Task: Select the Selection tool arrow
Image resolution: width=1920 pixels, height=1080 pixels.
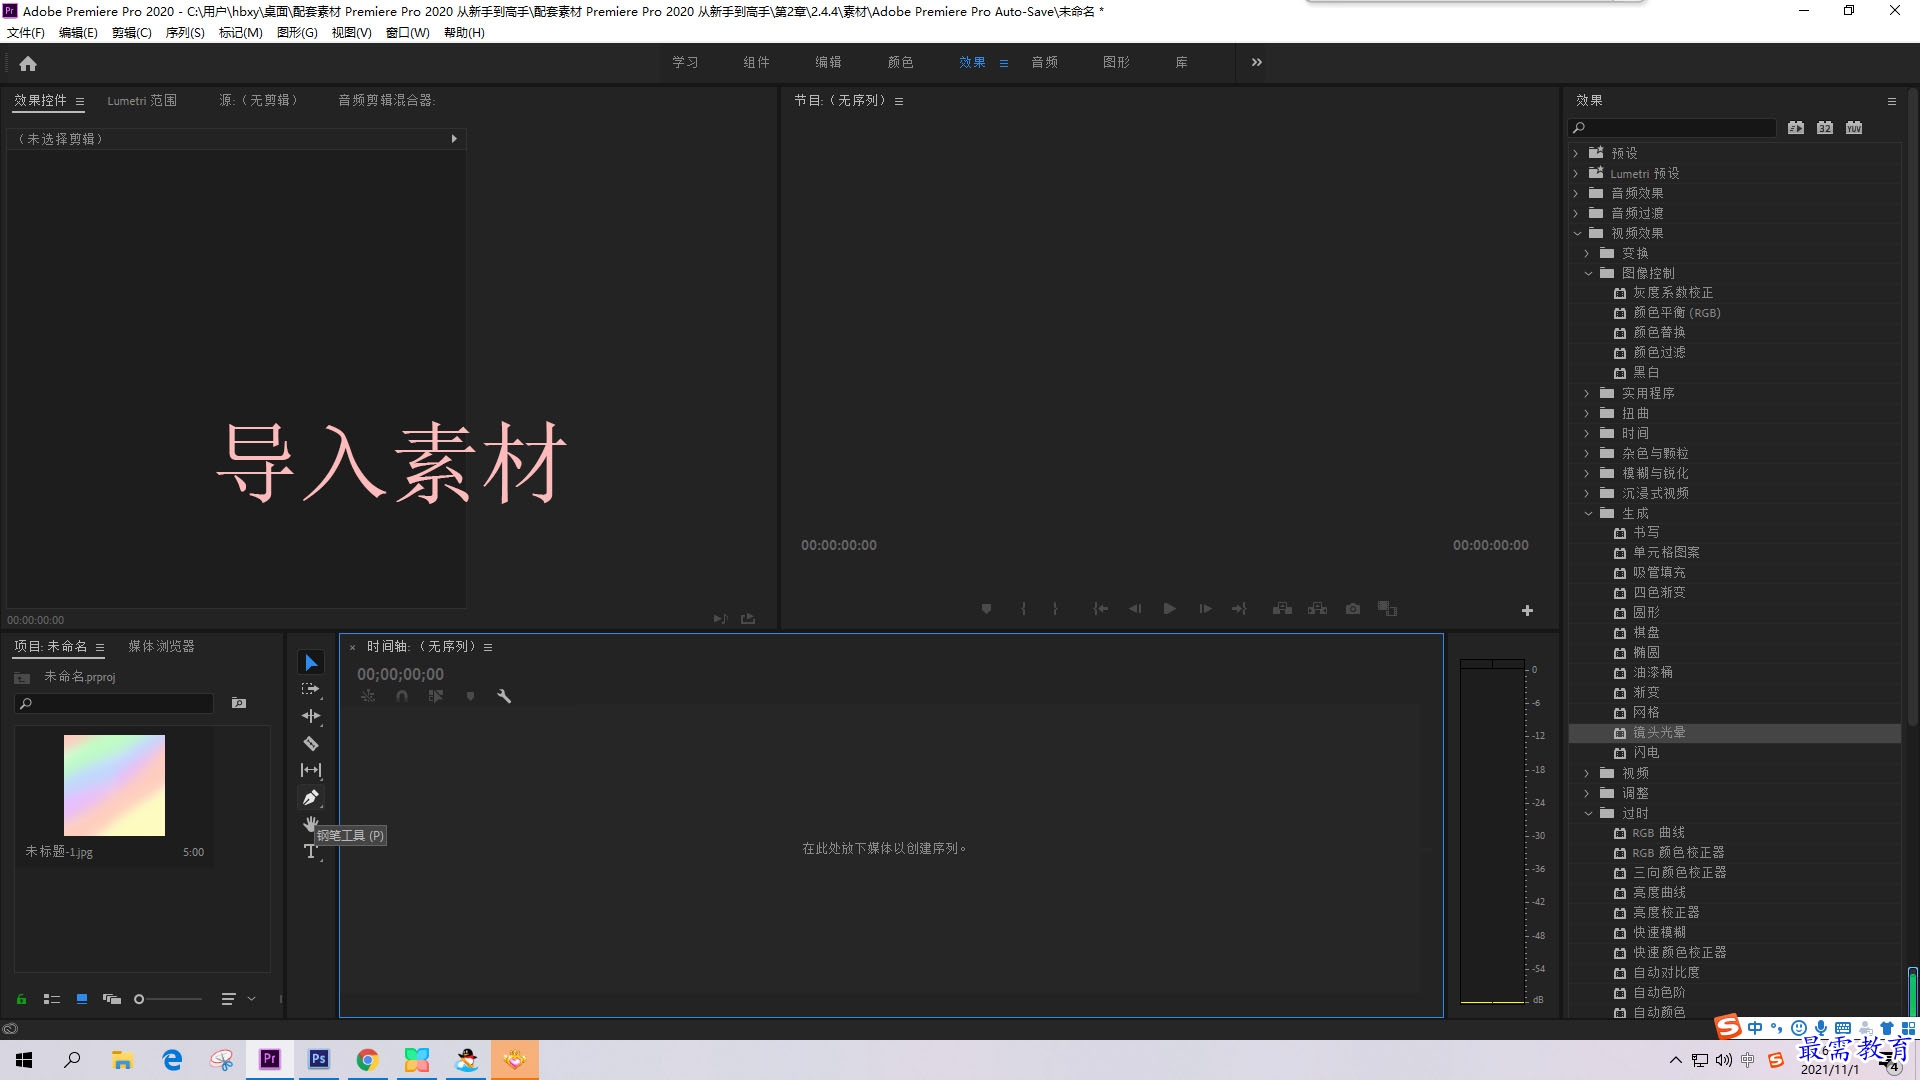Action: coord(311,663)
